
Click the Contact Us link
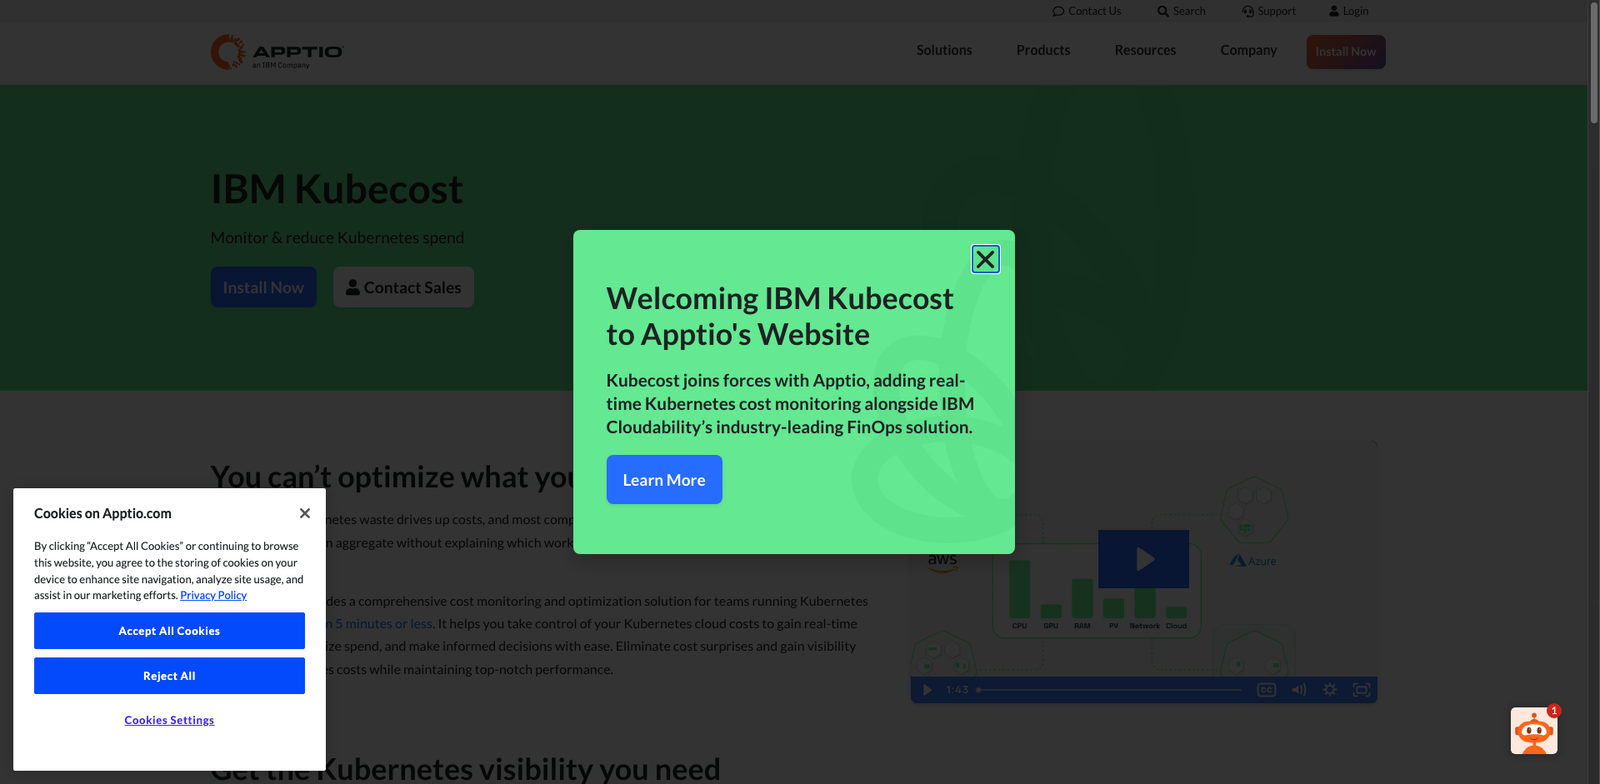(x=1087, y=11)
